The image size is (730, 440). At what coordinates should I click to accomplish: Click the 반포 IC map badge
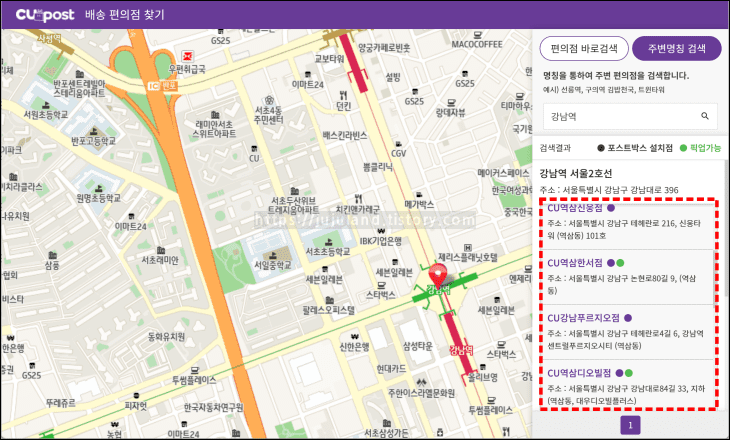tap(162, 86)
